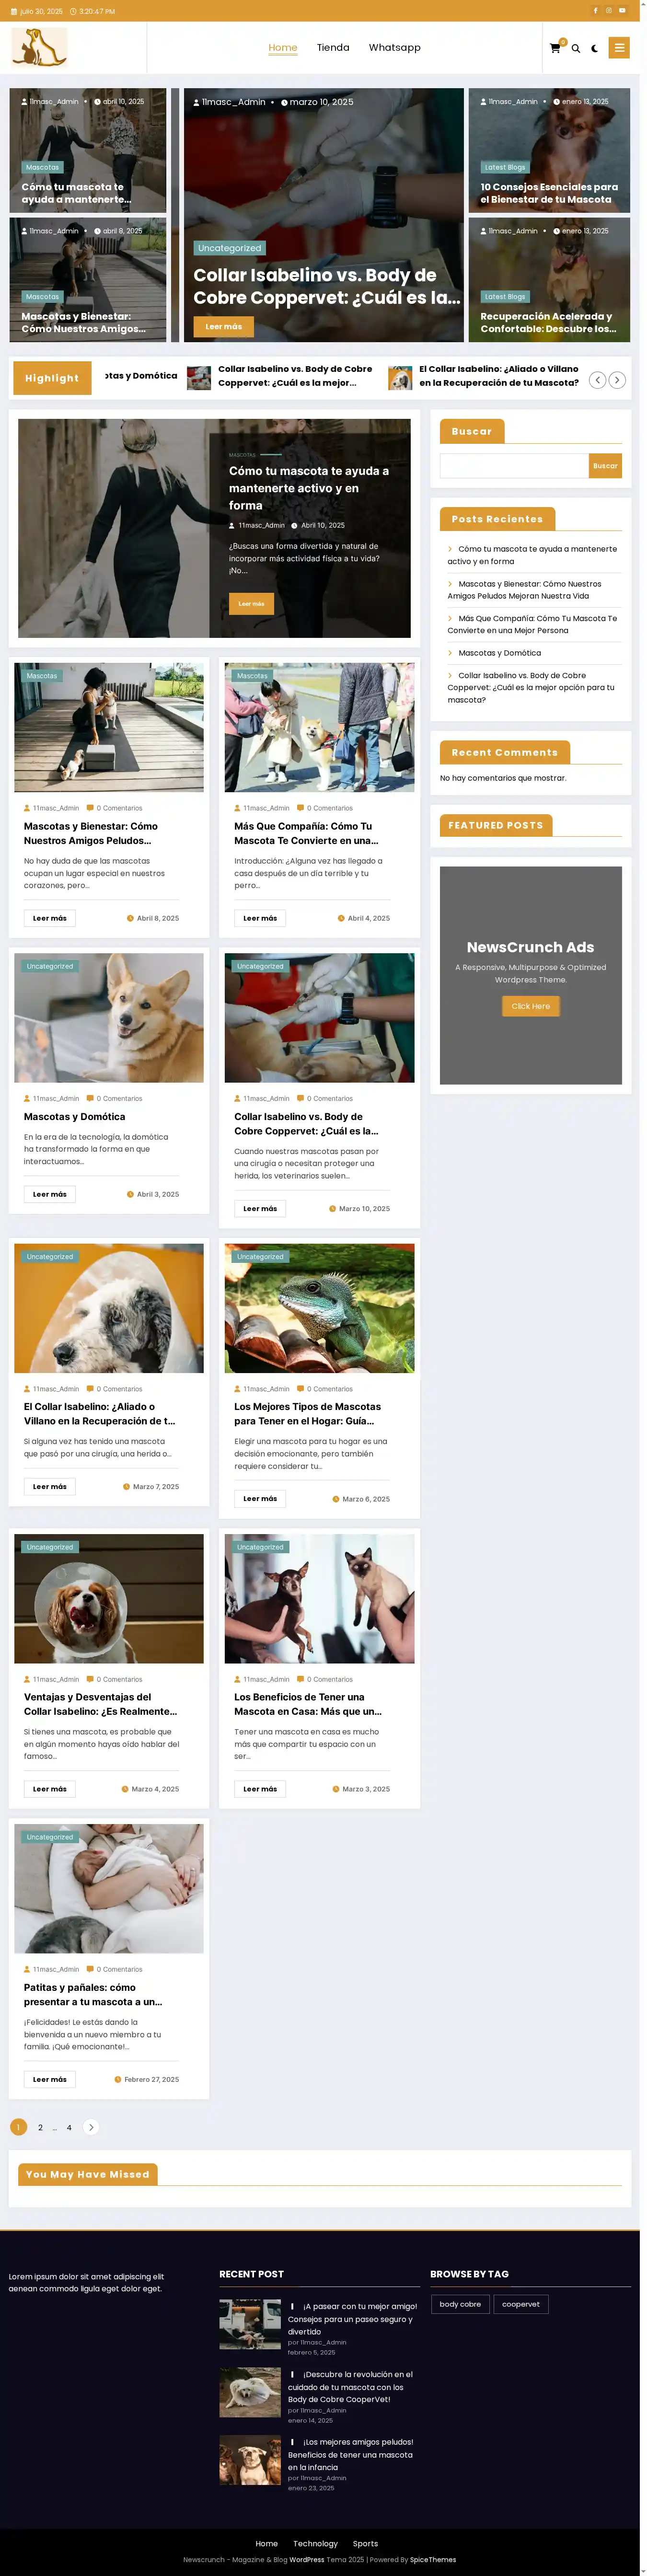Go to next pagination page arrow
This screenshot has height=2576, width=647.
[91, 2127]
